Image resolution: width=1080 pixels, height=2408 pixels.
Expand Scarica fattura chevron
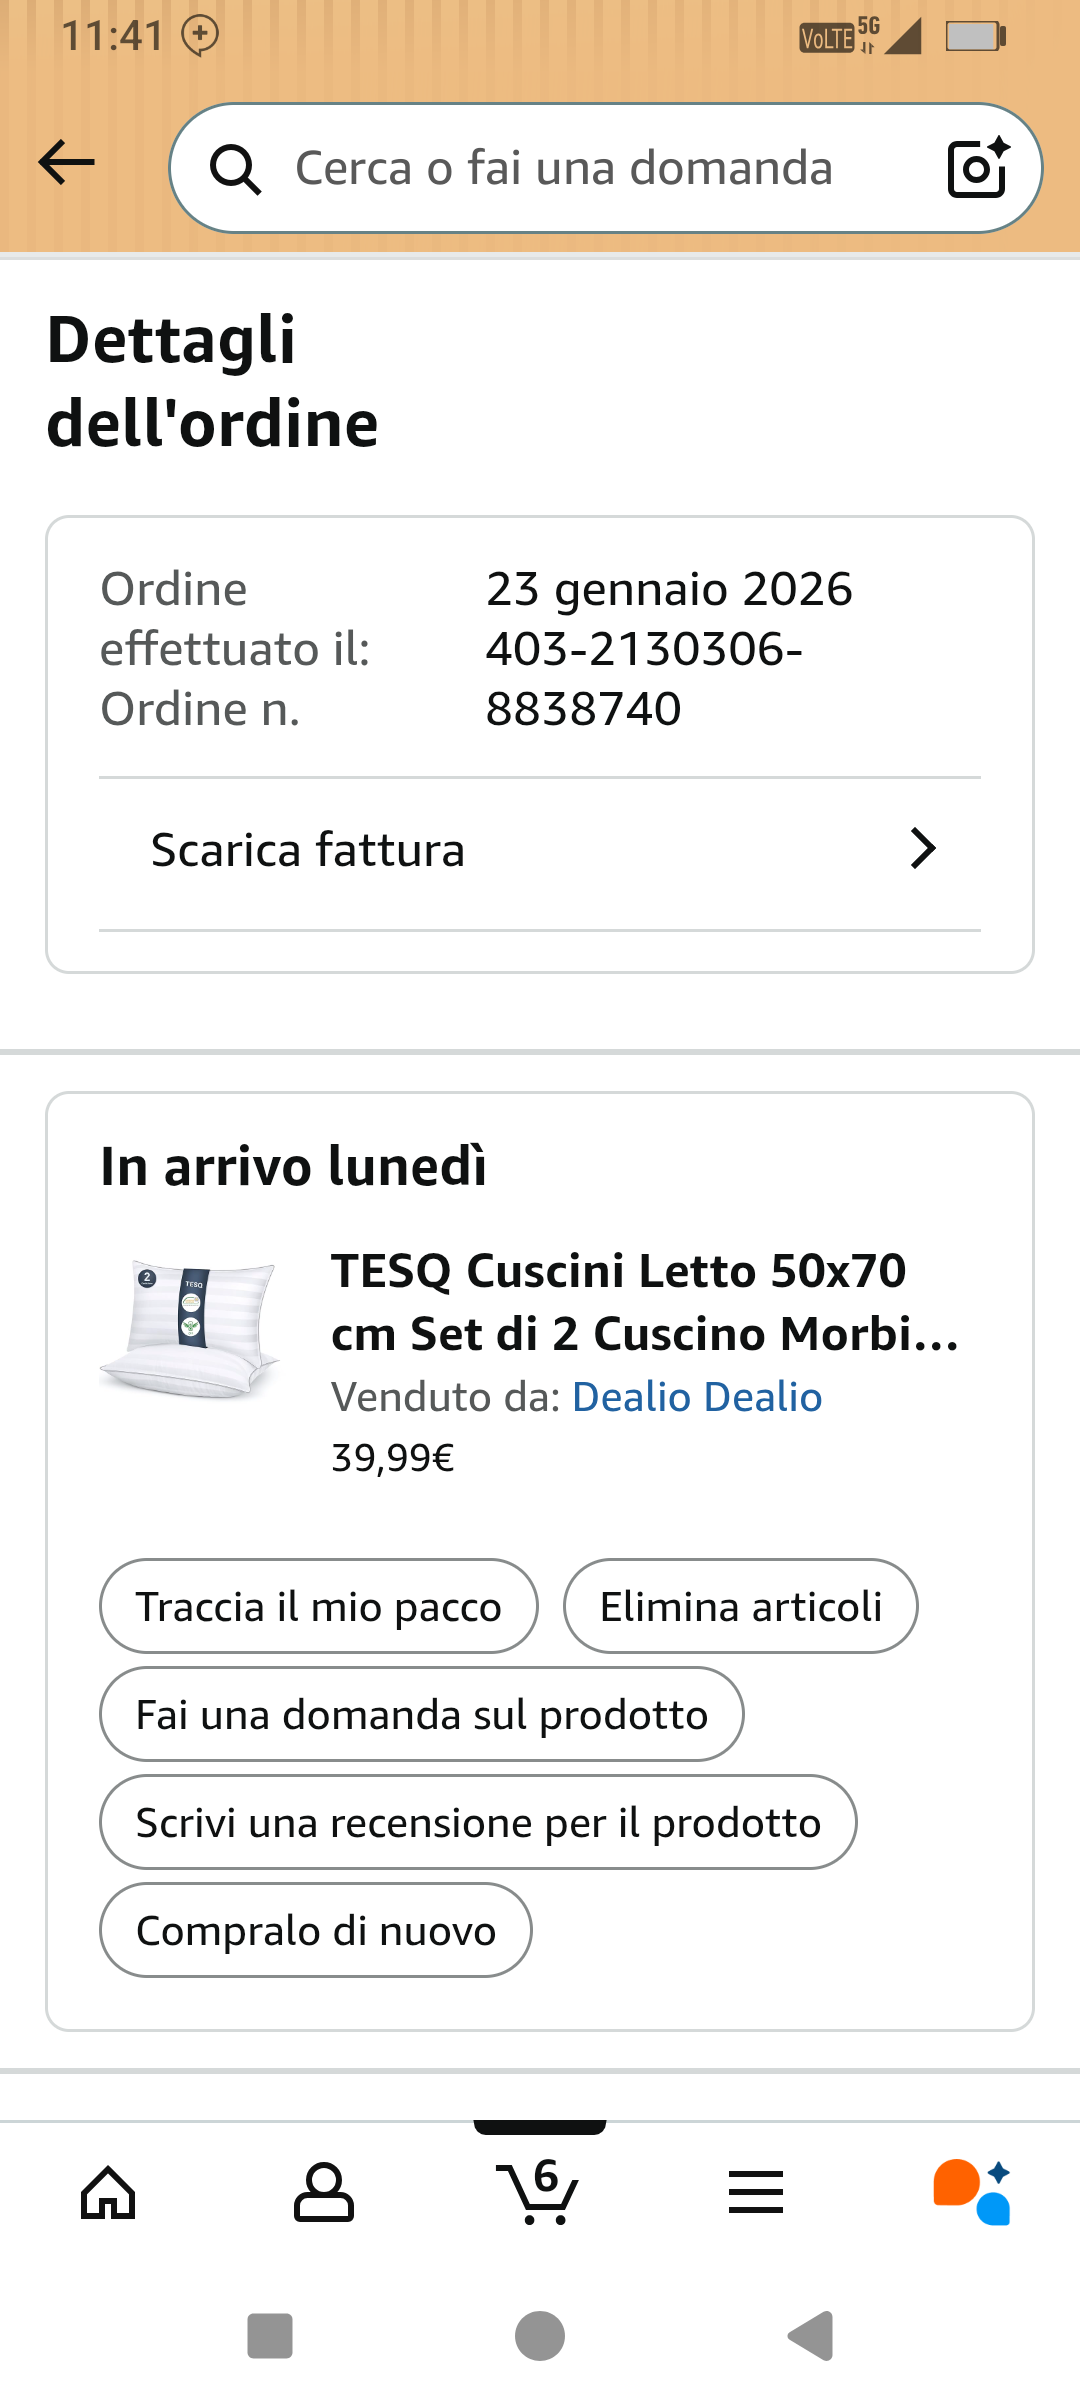[923, 849]
